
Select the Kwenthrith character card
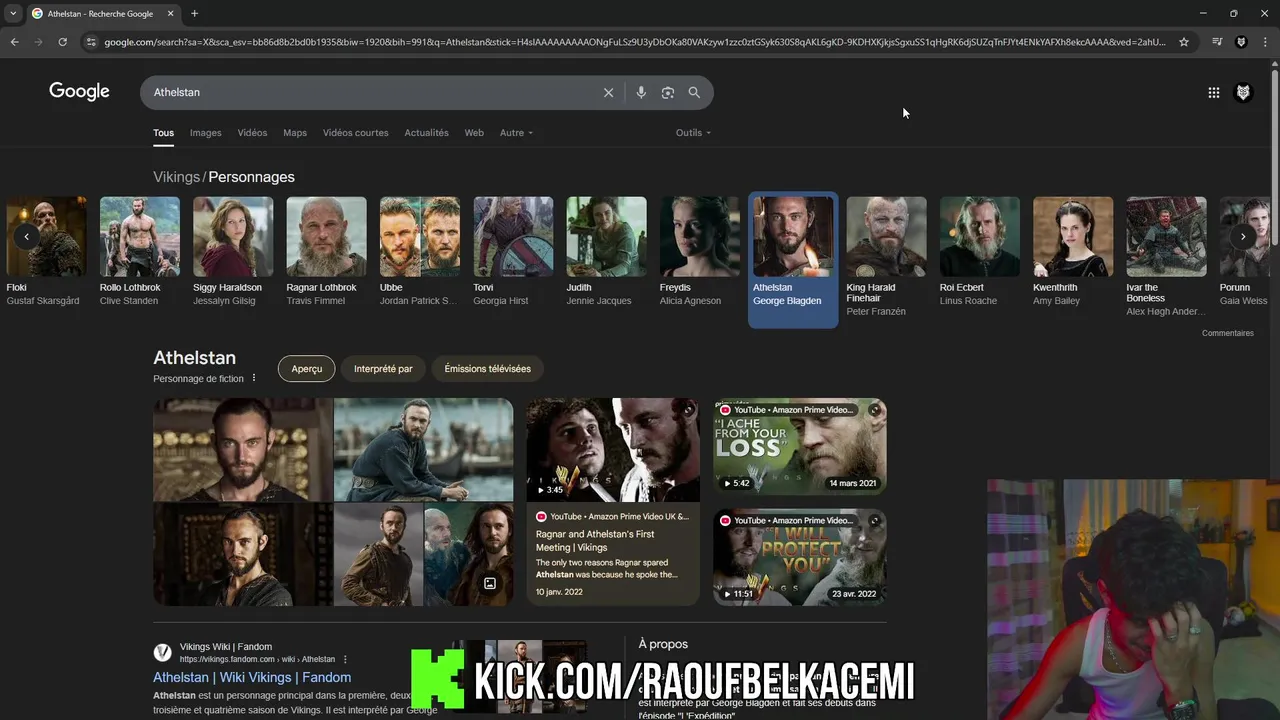pos(1073,252)
